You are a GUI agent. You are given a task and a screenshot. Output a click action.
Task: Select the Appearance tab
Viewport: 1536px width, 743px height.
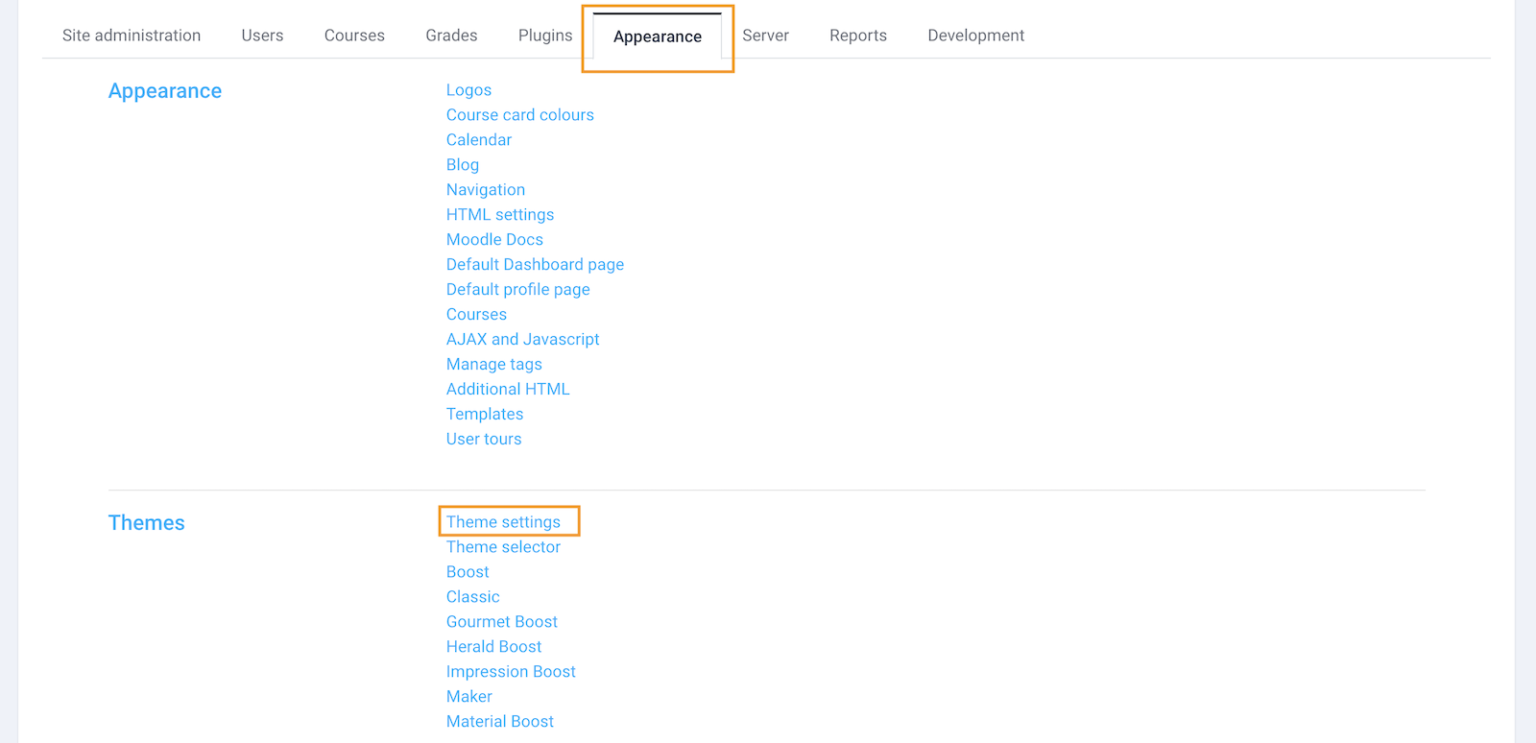click(x=657, y=36)
